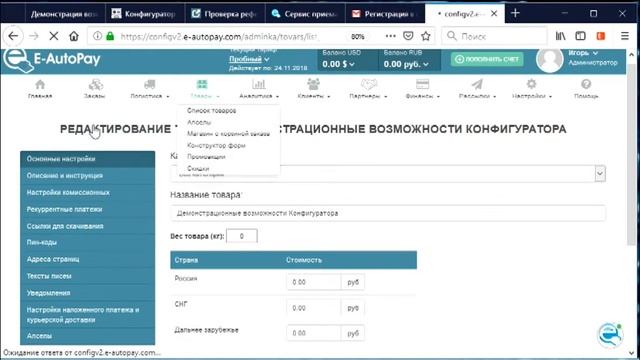Open Описание и инструкция sidebar section
Screen dimensions: 640x360
pyautogui.click(x=87, y=176)
